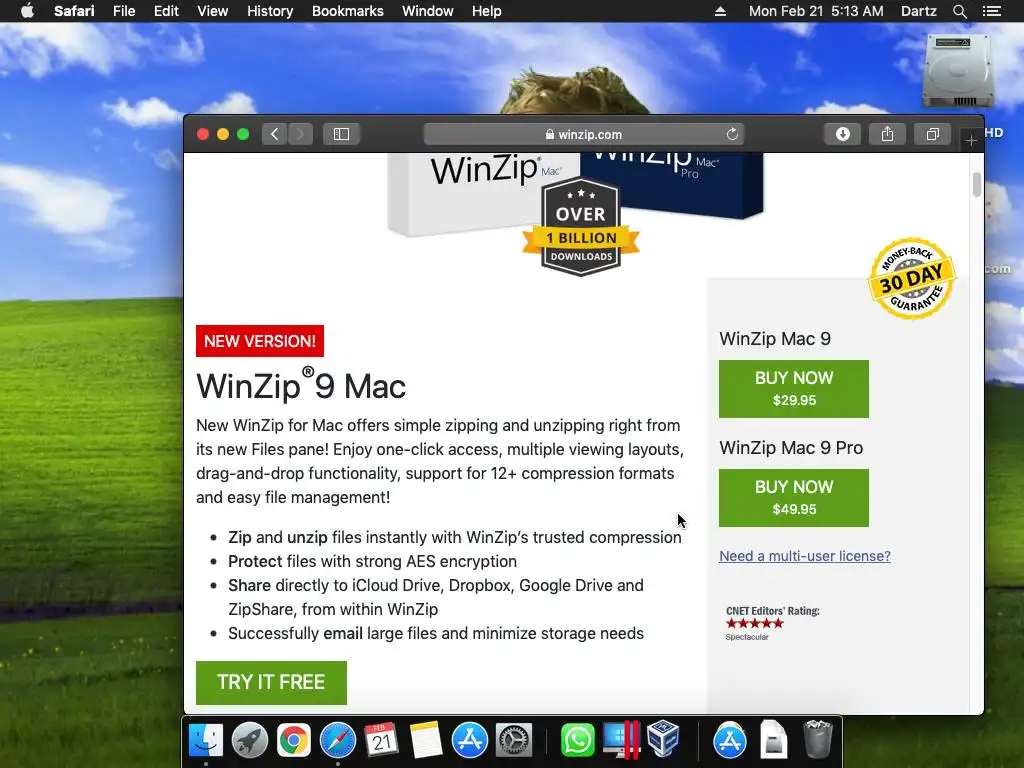
Task: Open the Edit menu
Action: (x=166, y=11)
